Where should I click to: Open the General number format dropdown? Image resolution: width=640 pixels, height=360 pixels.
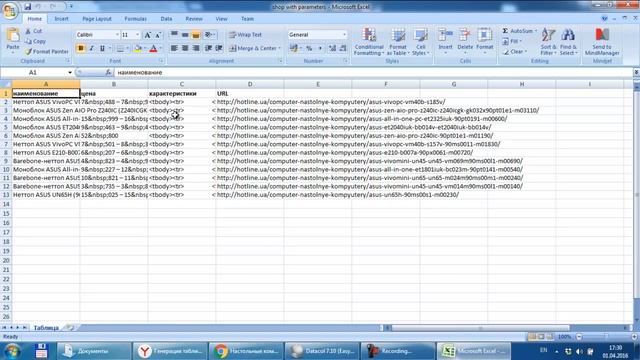pyautogui.click(x=344, y=35)
